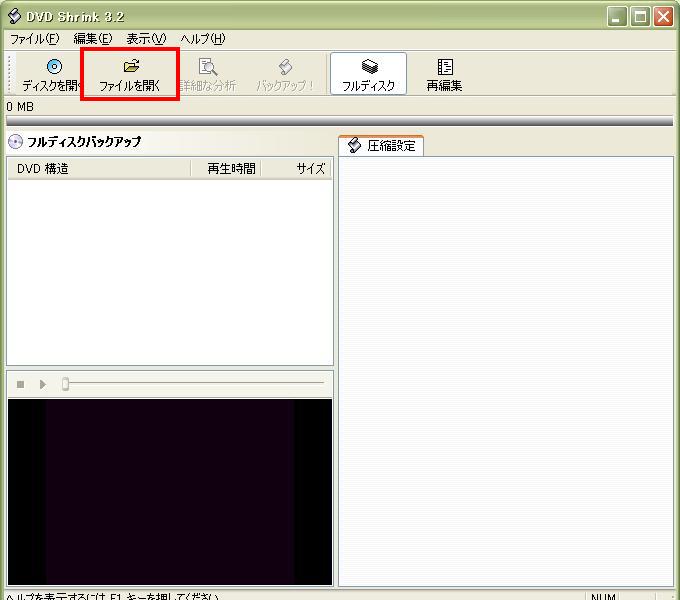Click the 詳細な分析 analysis toolbar button
The image size is (680, 600).
tap(208, 74)
